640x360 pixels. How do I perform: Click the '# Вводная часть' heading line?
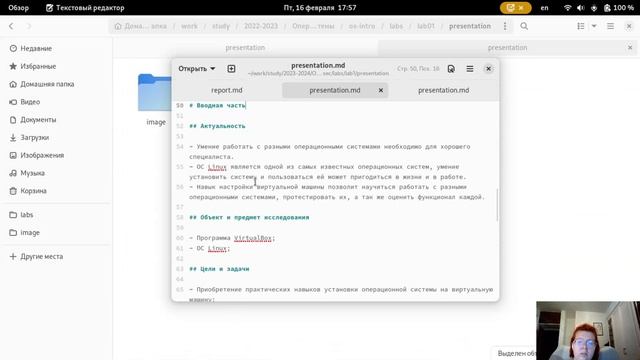coord(218,105)
